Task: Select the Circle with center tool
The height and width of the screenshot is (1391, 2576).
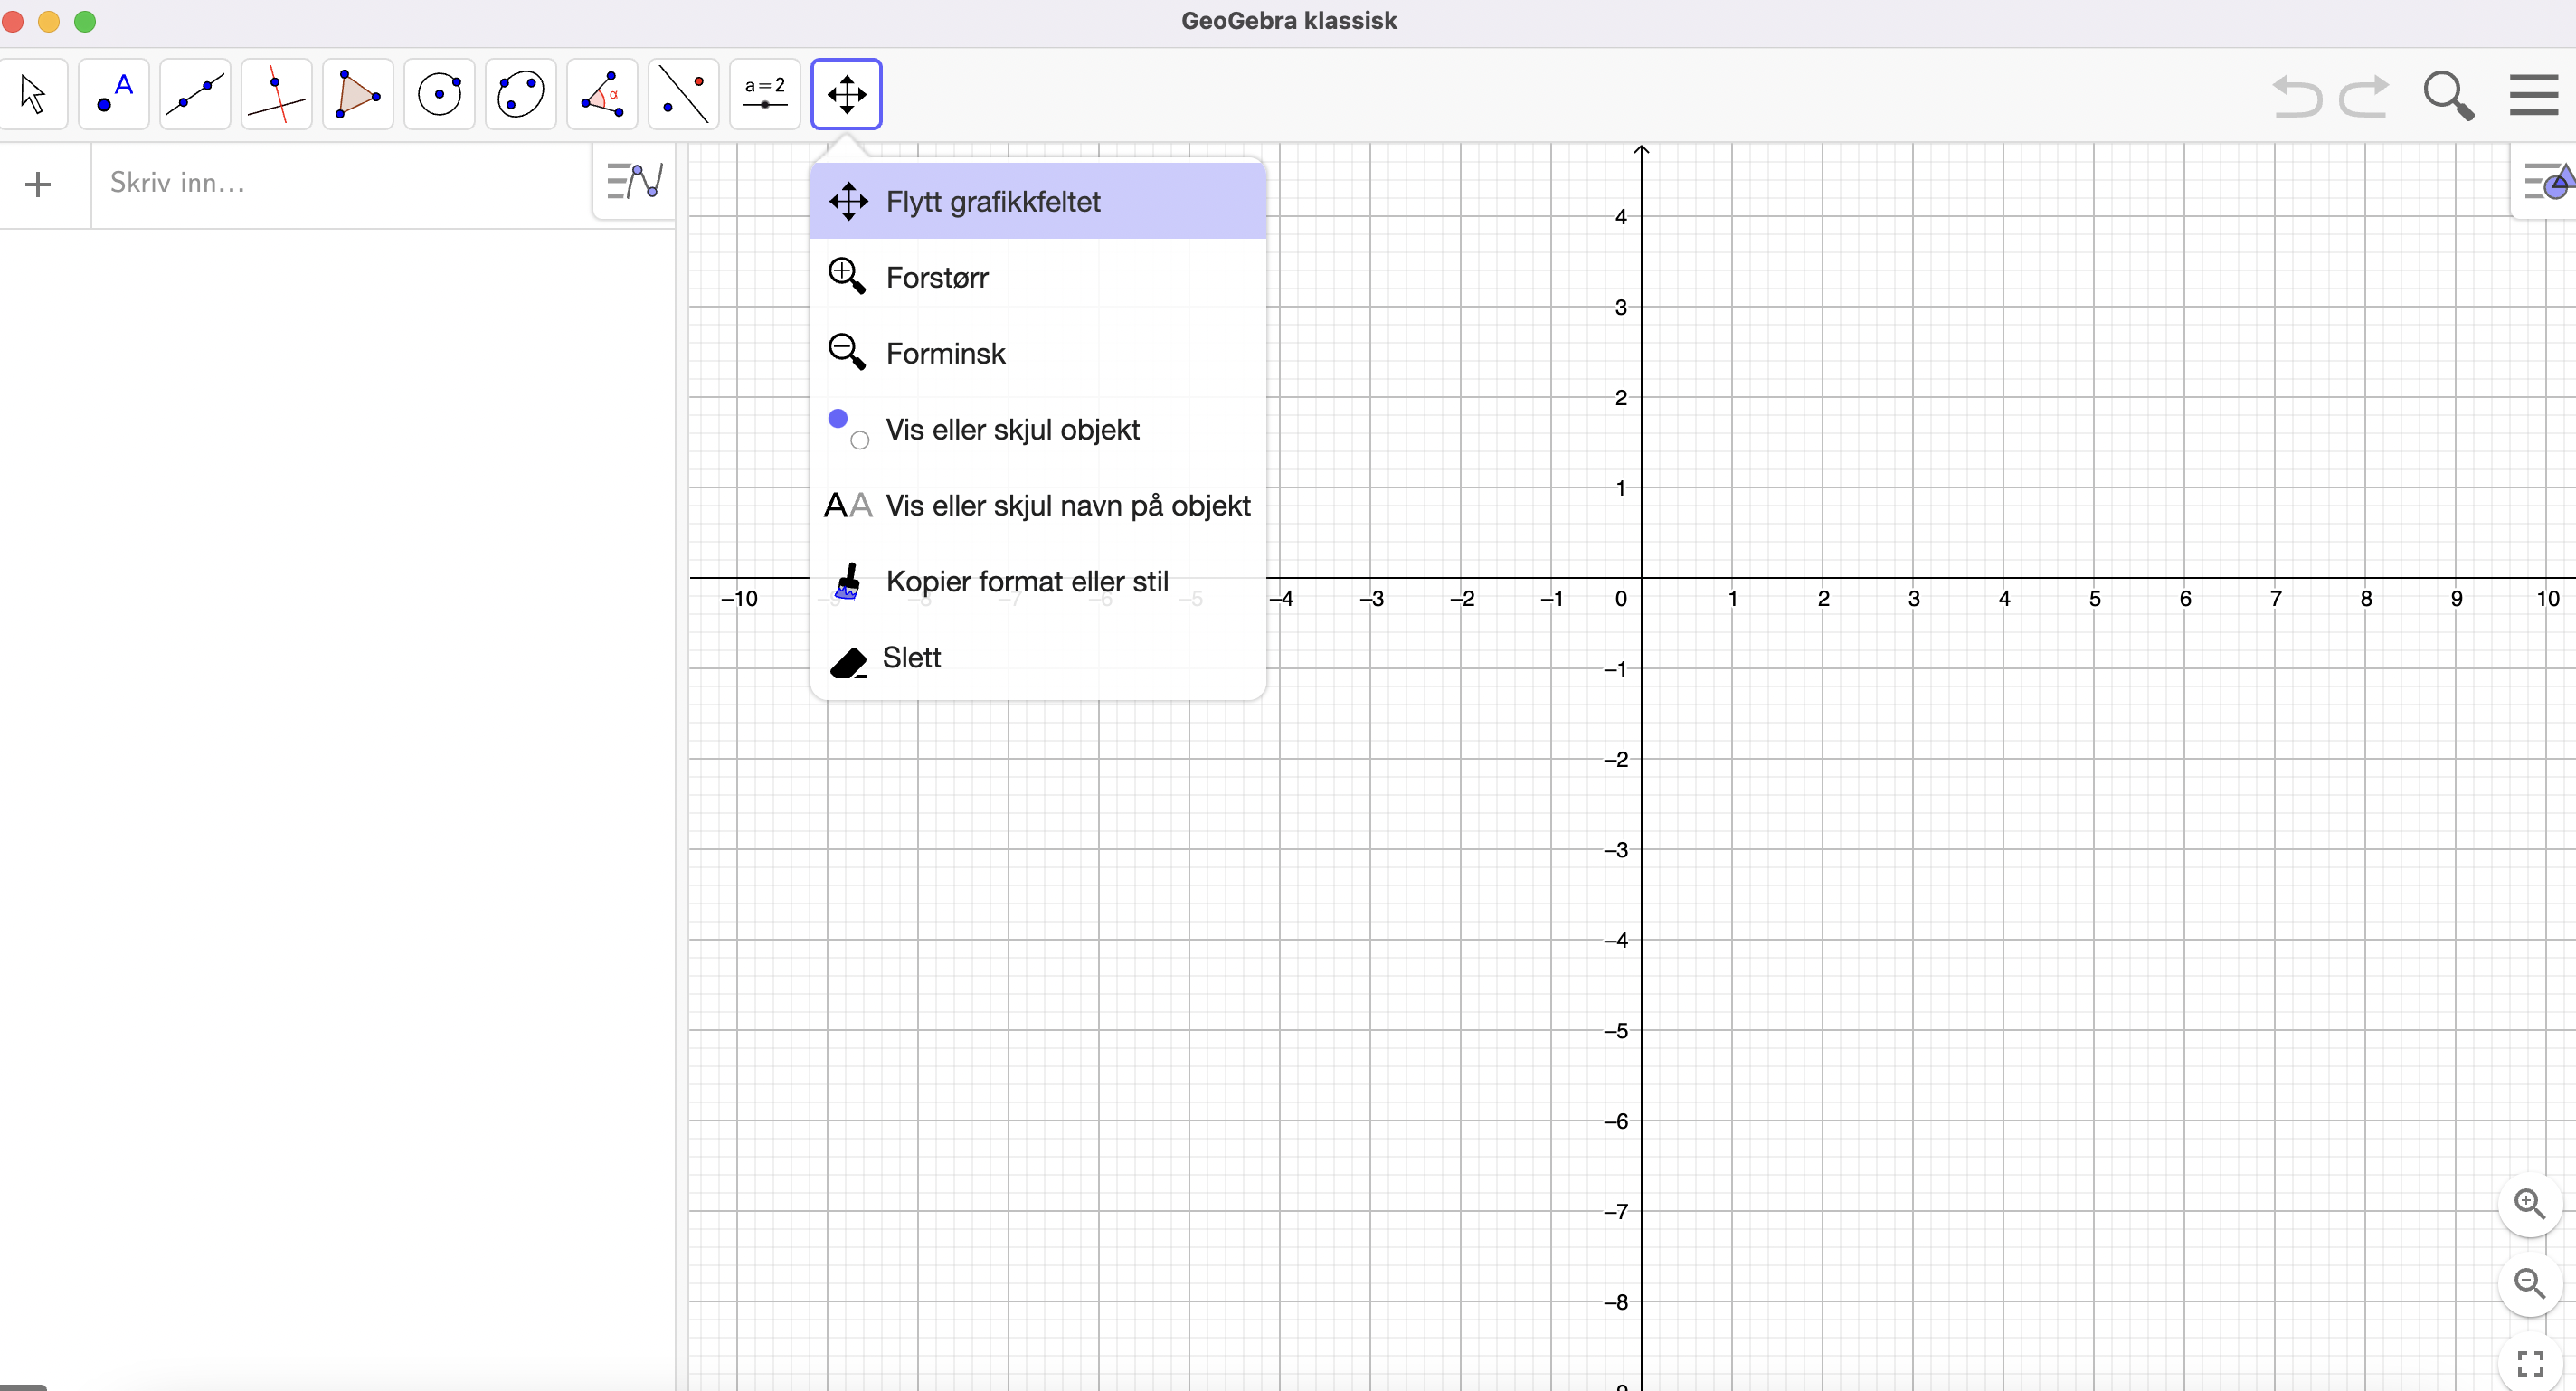Action: [x=439, y=95]
